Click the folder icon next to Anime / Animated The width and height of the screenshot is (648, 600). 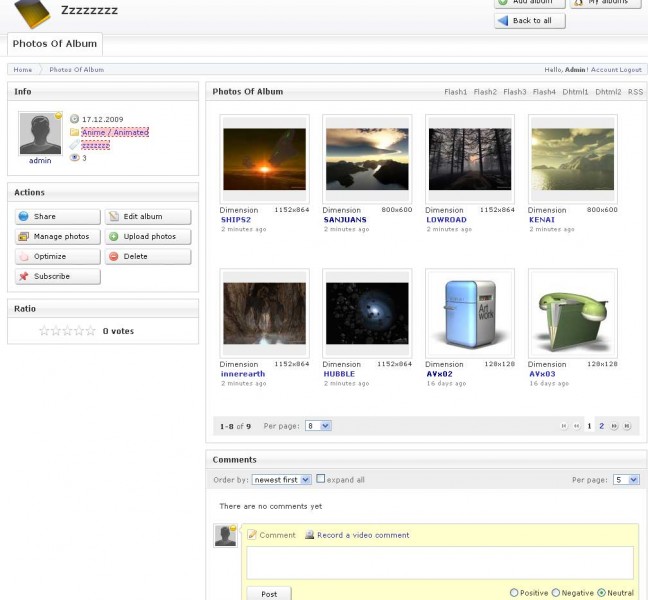(74, 132)
